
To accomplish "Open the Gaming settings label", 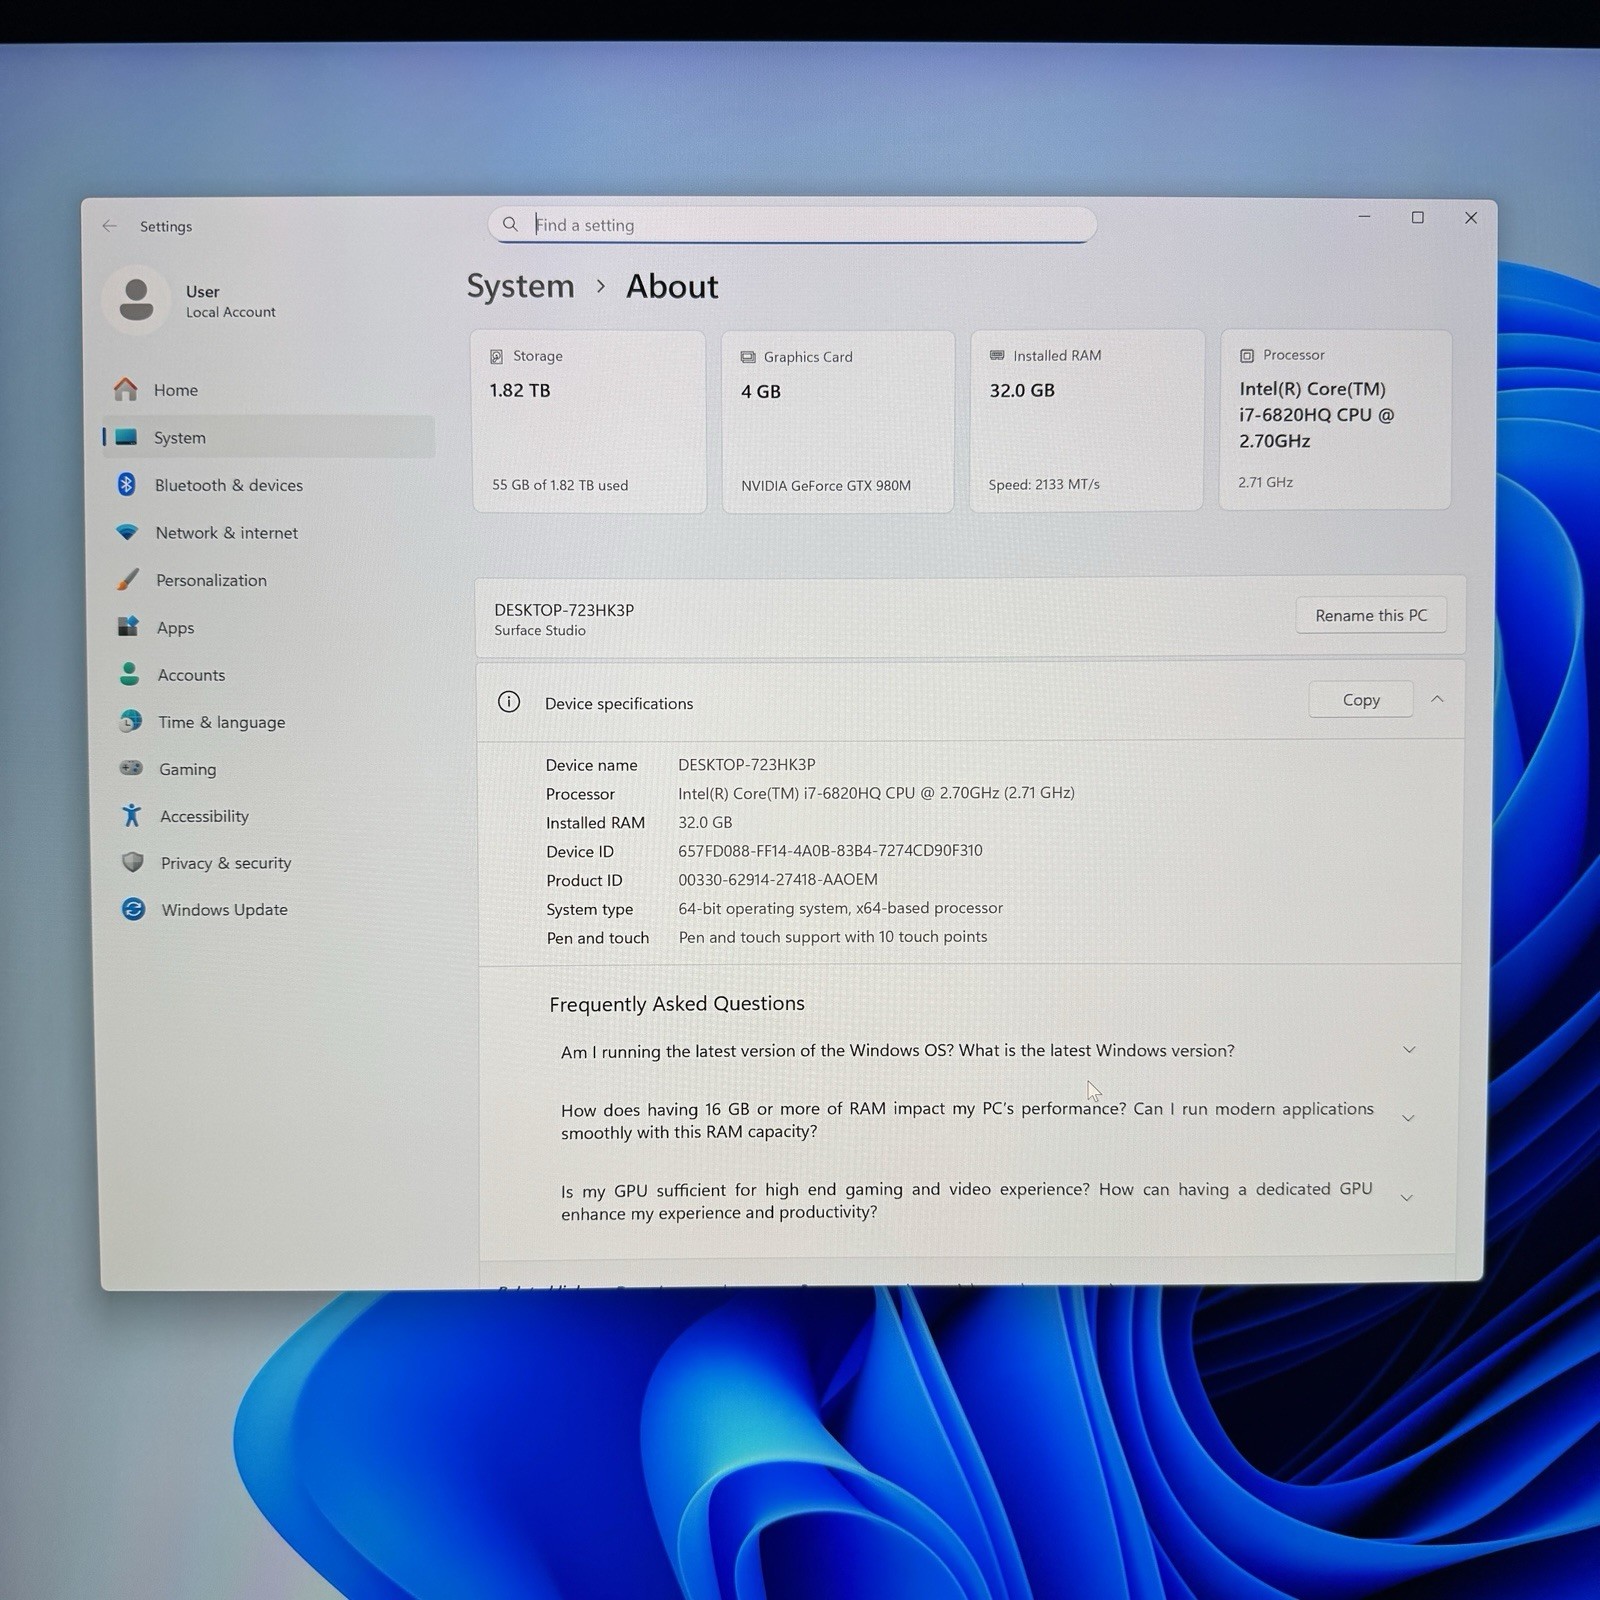I will tap(187, 769).
